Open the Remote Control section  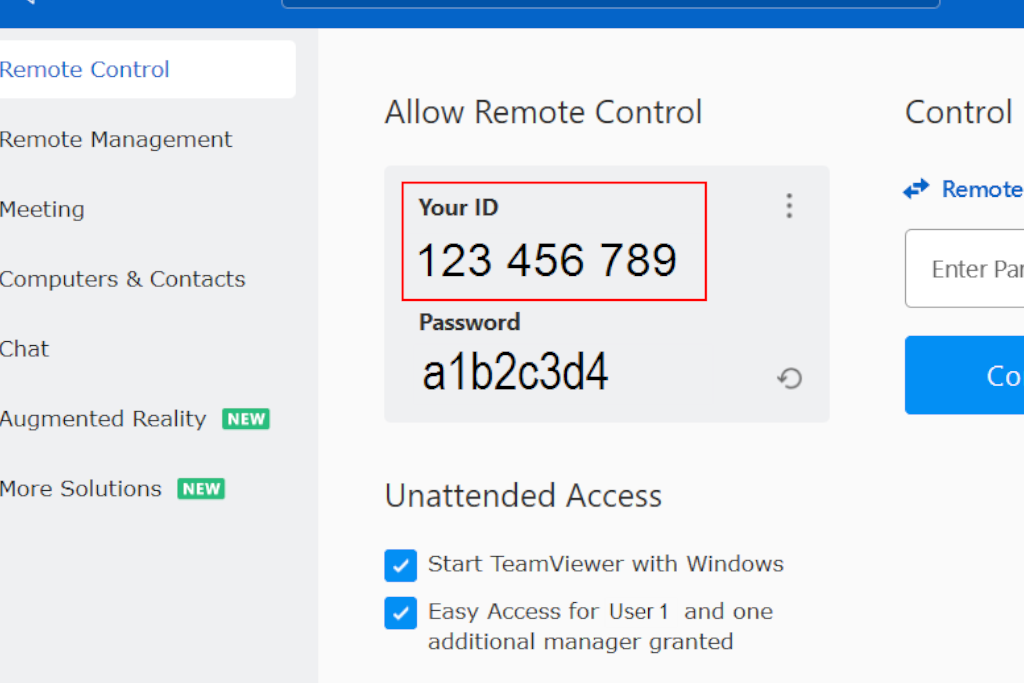(x=146, y=69)
